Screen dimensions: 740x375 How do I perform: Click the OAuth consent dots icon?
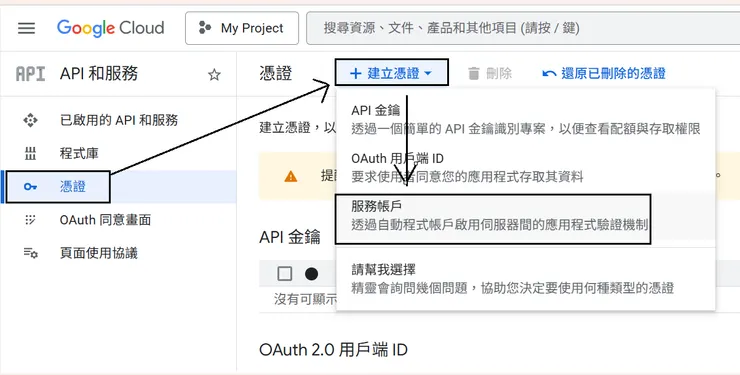click(30, 220)
